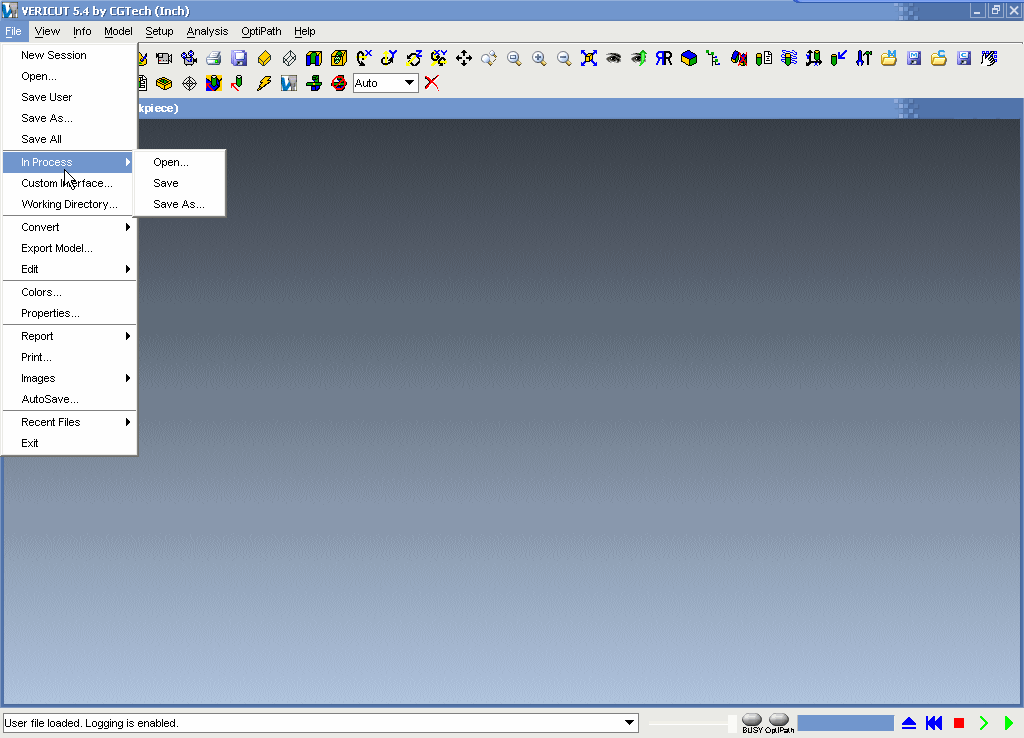Open the Help menu
The width and height of the screenshot is (1024, 738).
click(x=304, y=31)
